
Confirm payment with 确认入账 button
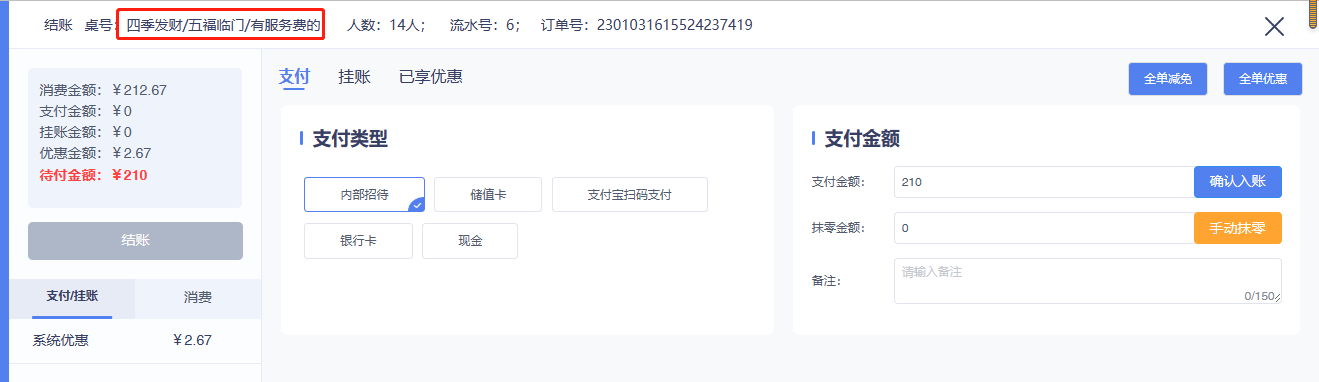[1238, 182]
